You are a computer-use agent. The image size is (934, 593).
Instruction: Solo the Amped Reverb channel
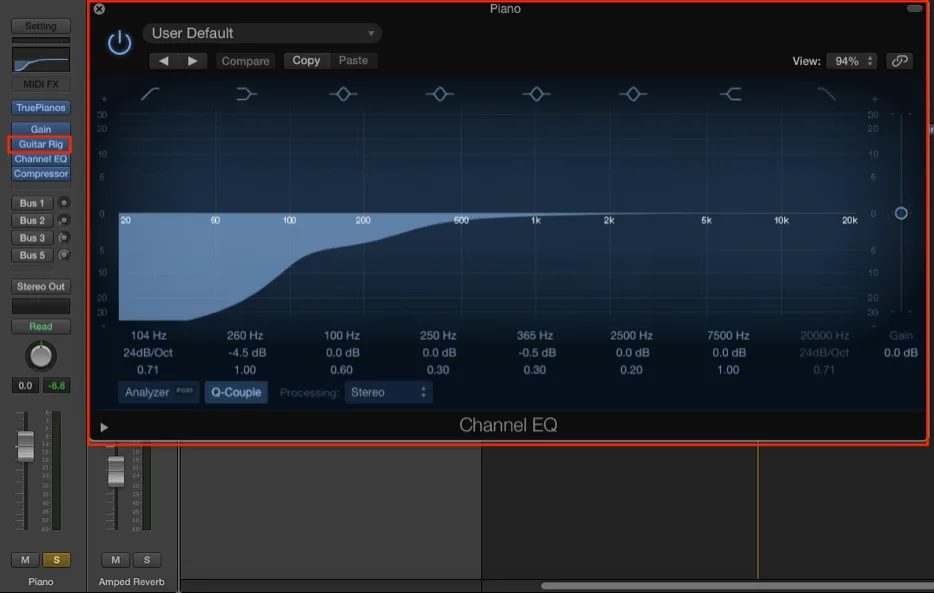point(147,560)
